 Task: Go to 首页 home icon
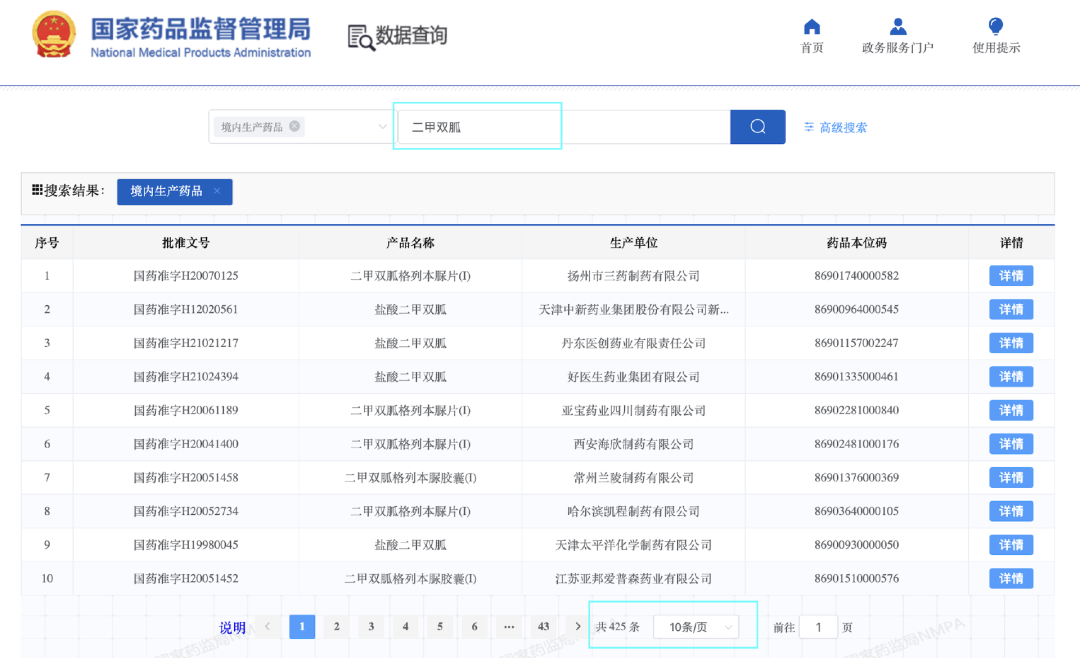(x=812, y=27)
